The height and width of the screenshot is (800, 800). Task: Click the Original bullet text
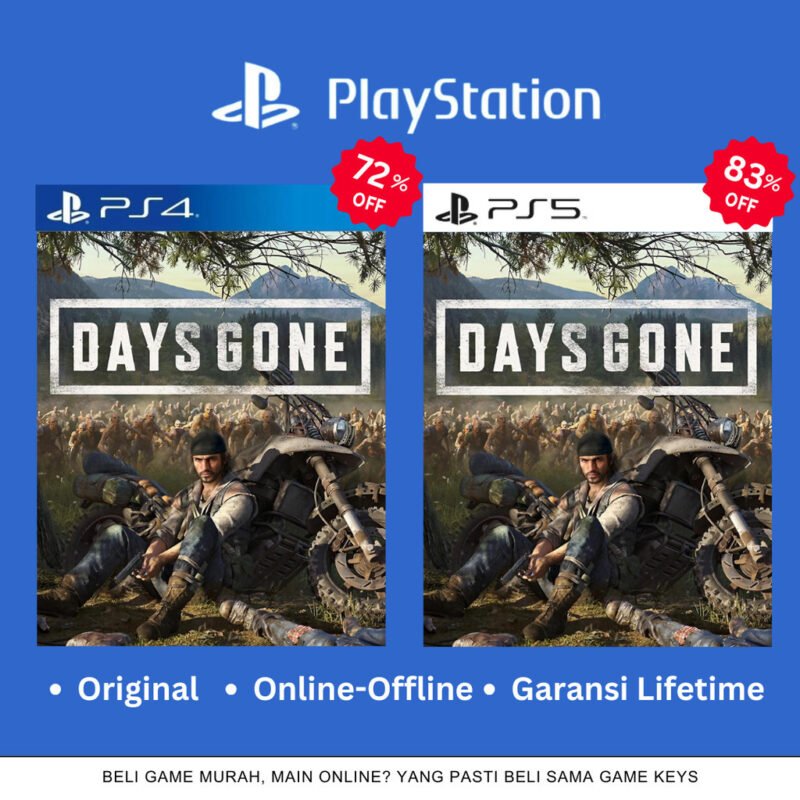tap(138, 689)
